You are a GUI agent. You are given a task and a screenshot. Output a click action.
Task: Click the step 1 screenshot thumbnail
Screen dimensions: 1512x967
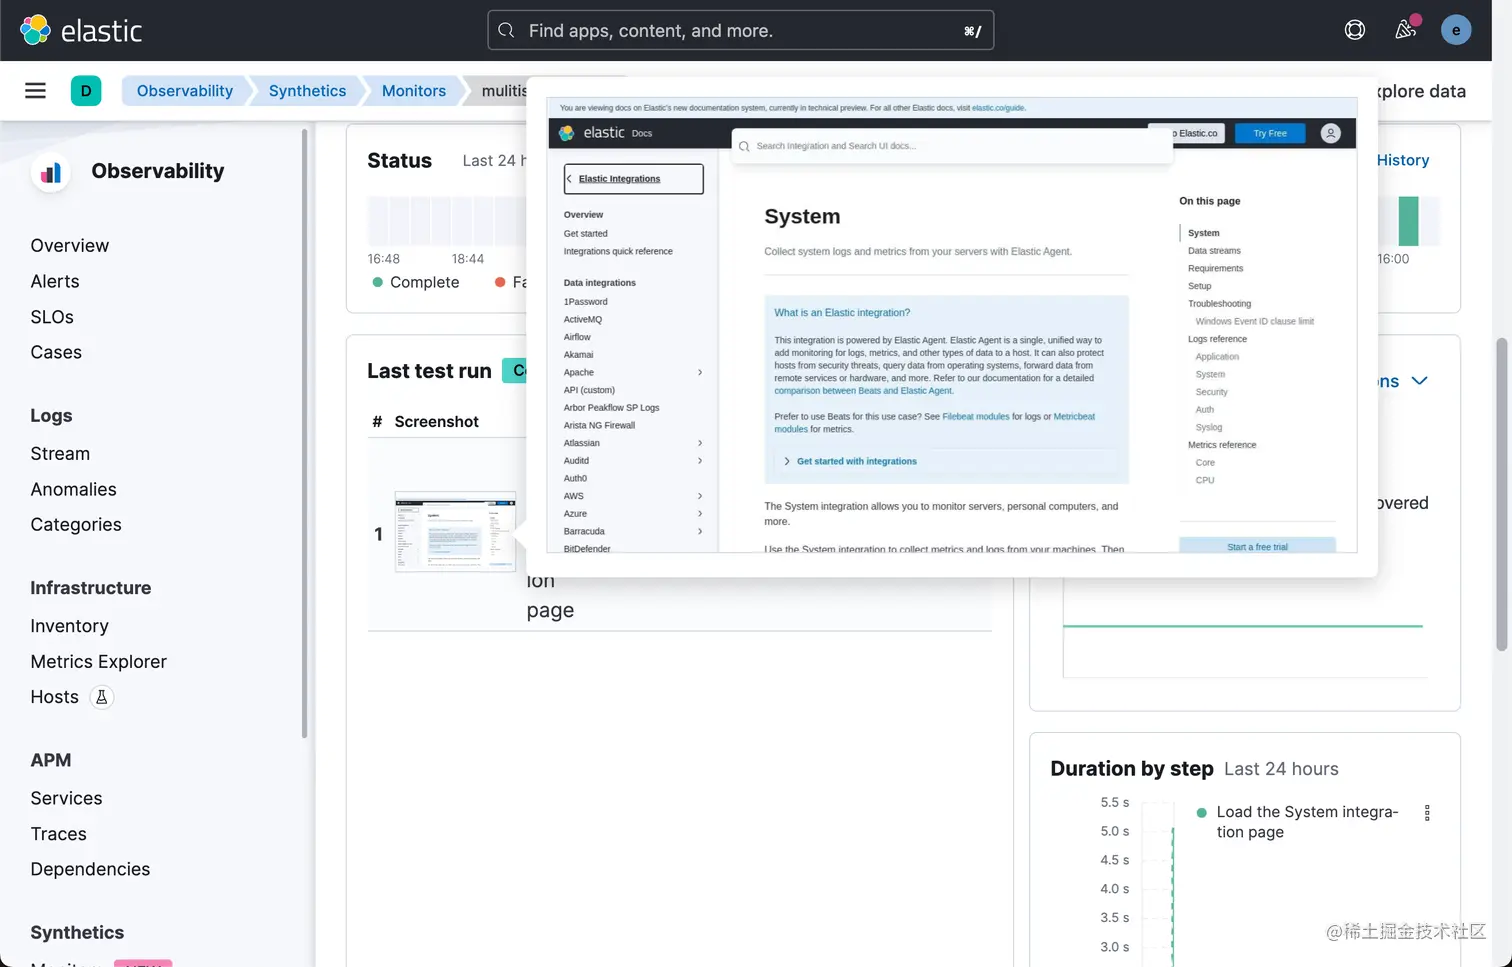pyautogui.click(x=455, y=531)
